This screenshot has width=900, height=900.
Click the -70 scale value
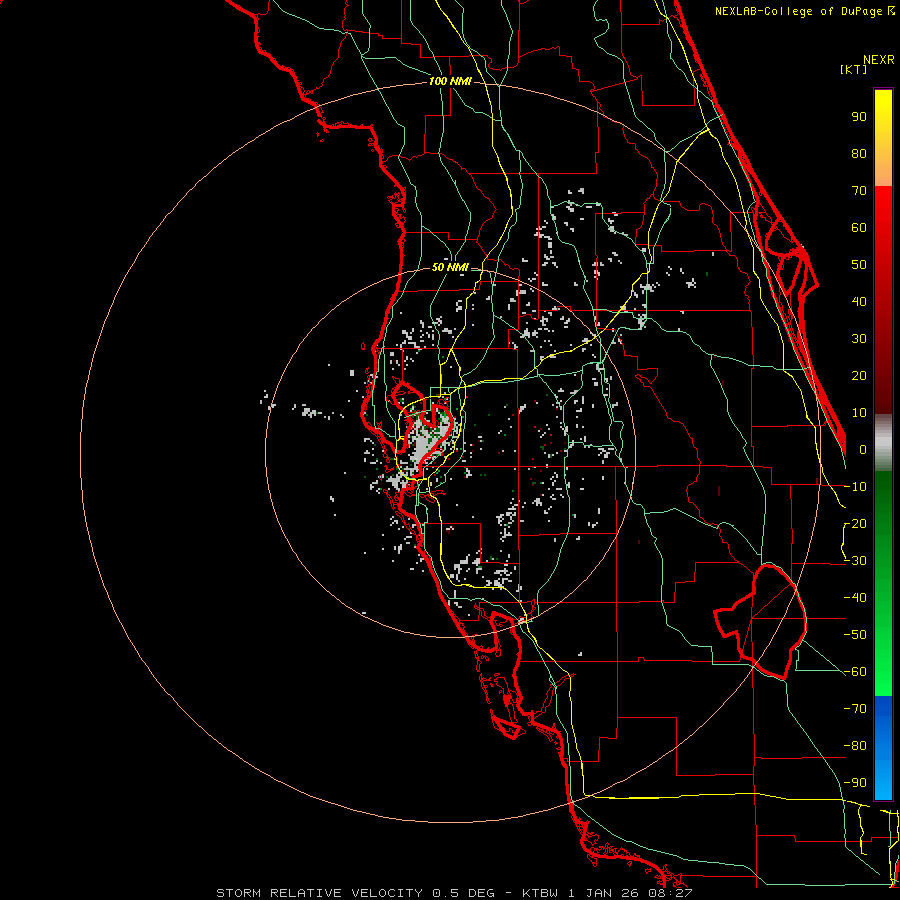(855, 709)
